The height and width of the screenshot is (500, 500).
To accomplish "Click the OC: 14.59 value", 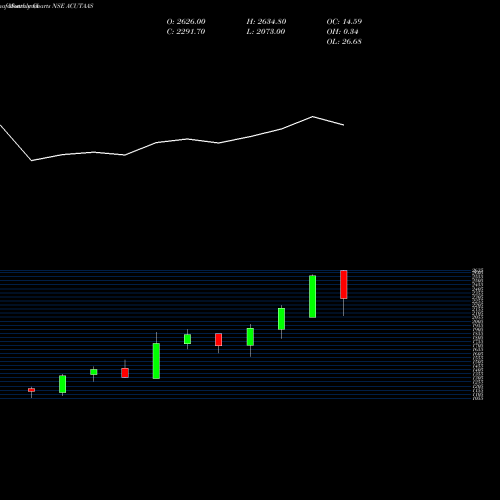I will tap(344, 22).
